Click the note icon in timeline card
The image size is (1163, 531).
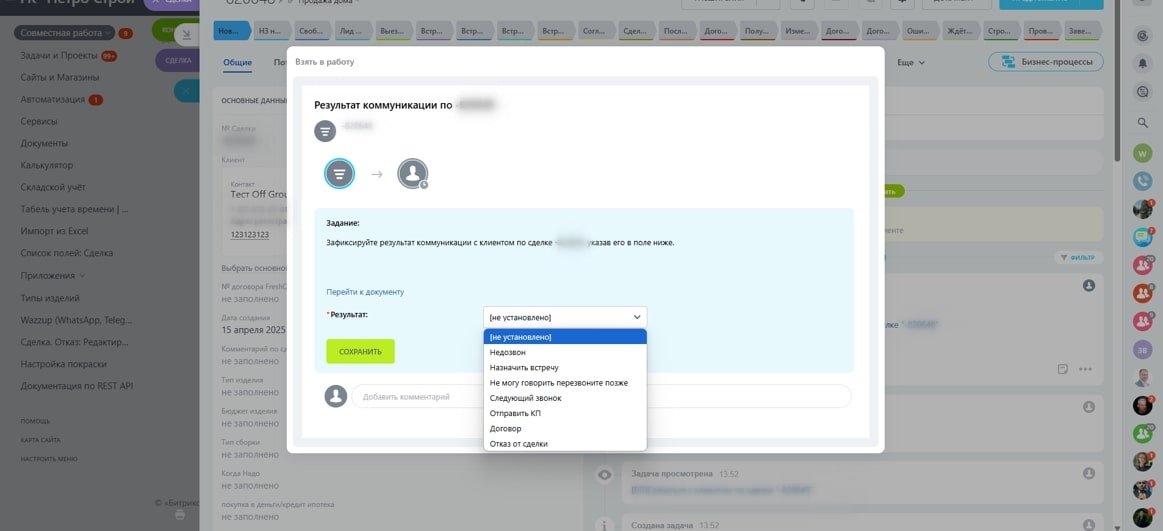(1063, 369)
